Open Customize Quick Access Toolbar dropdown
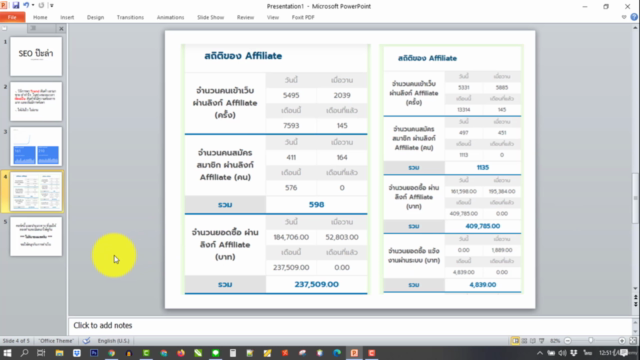Viewport: 640px width, 360px height. (x=51, y=5)
